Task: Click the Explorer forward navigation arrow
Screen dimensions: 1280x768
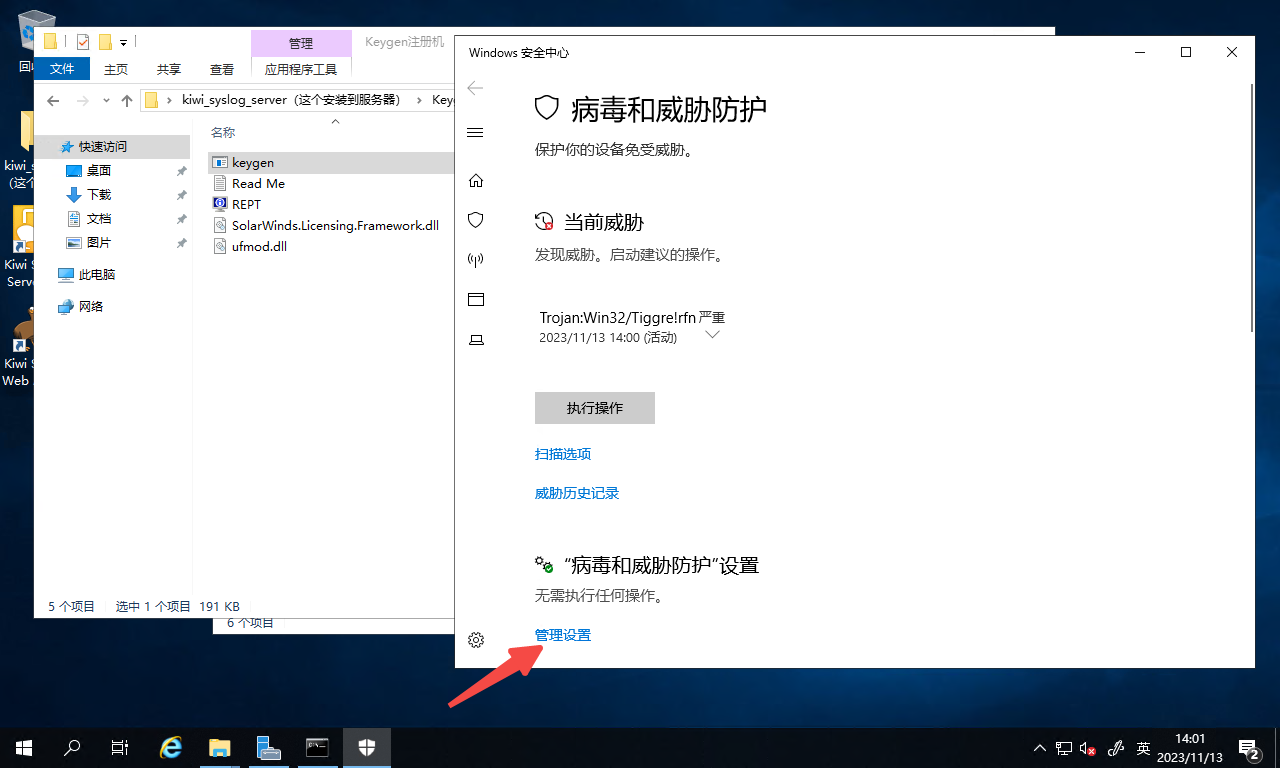Action: coord(83,100)
